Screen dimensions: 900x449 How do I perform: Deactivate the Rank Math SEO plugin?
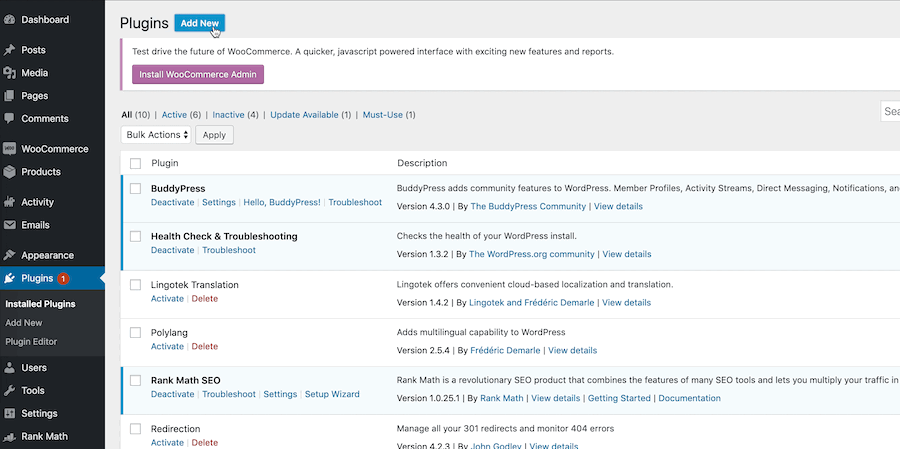(x=172, y=394)
